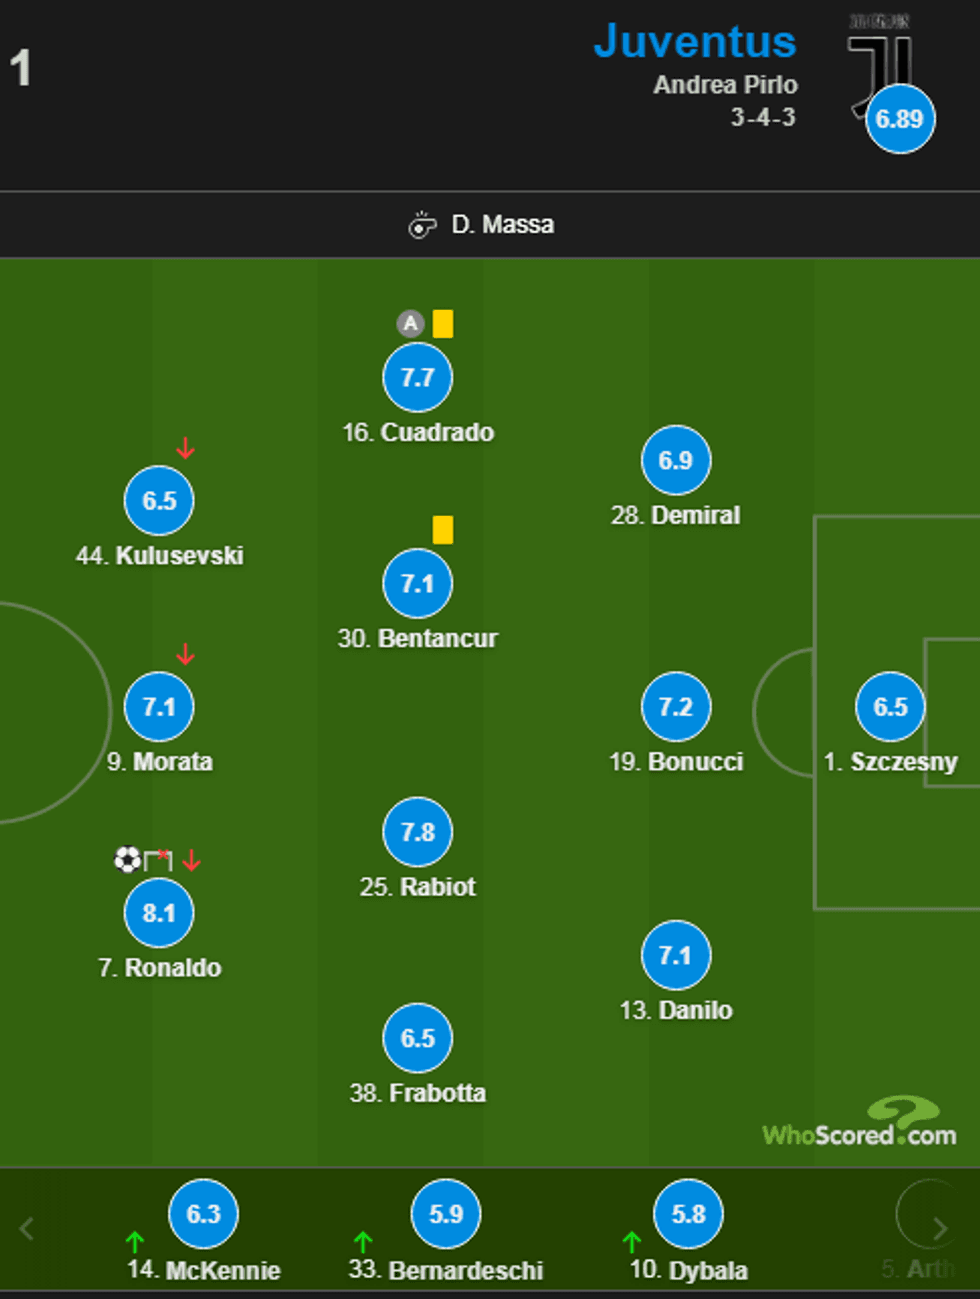Click Bentancur's yellow card icon
Screen dimensions: 980x1299
(x=442, y=530)
